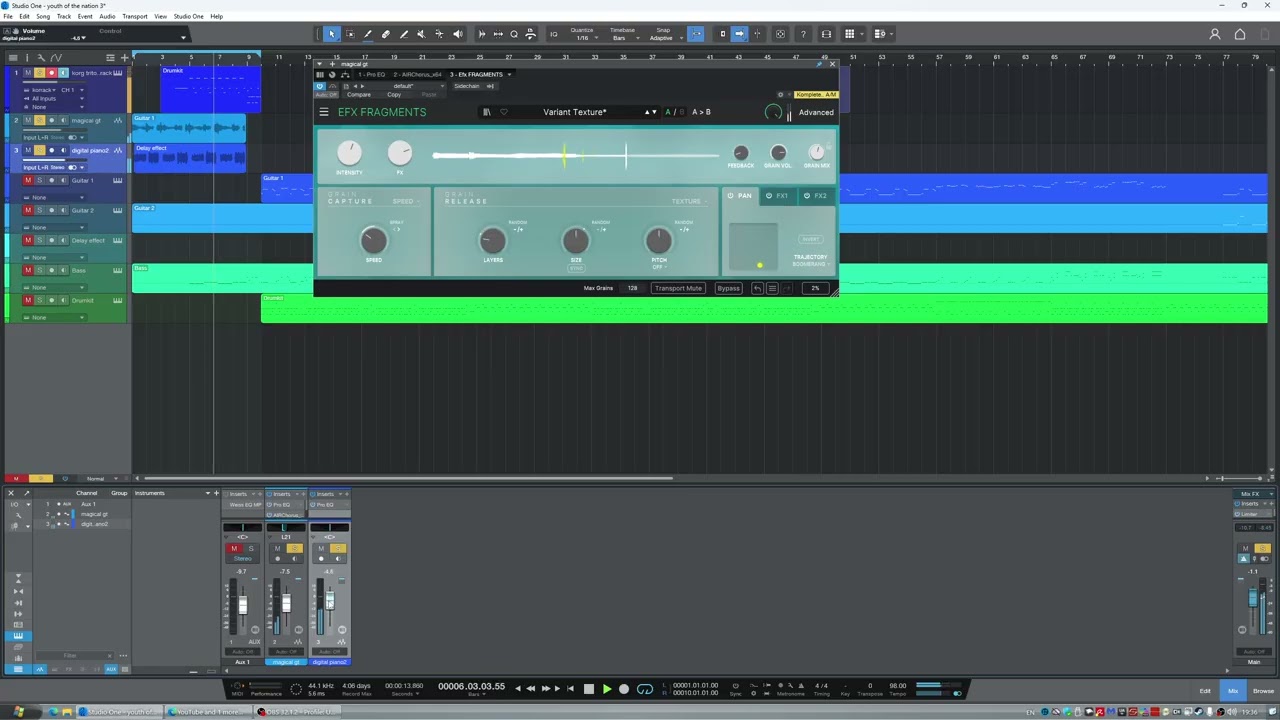The height and width of the screenshot is (720, 1280).
Task: Switch to the 2 - AIRChorus insert tab
Action: 418,74
